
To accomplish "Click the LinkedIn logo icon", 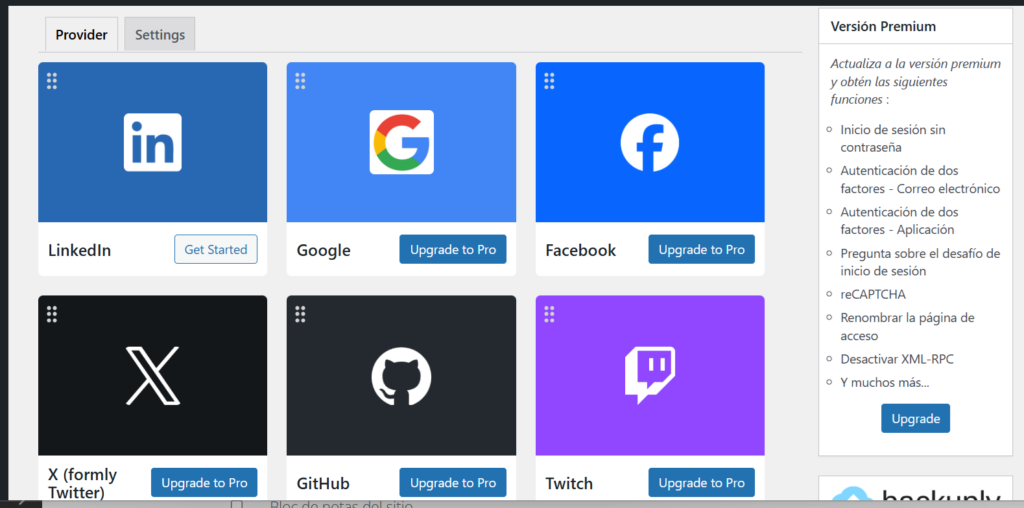I will 153,142.
